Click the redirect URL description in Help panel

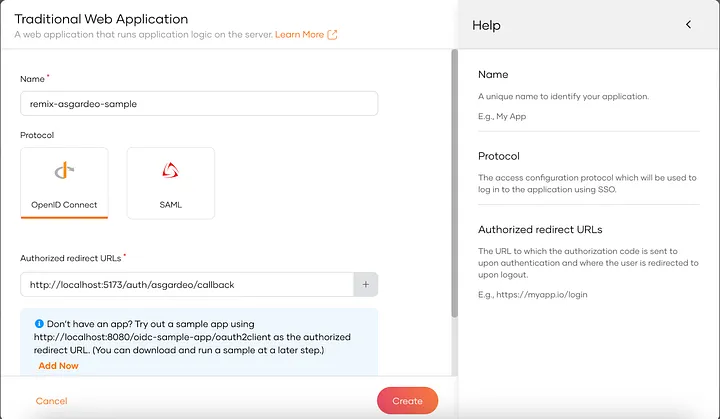(588, 263)
